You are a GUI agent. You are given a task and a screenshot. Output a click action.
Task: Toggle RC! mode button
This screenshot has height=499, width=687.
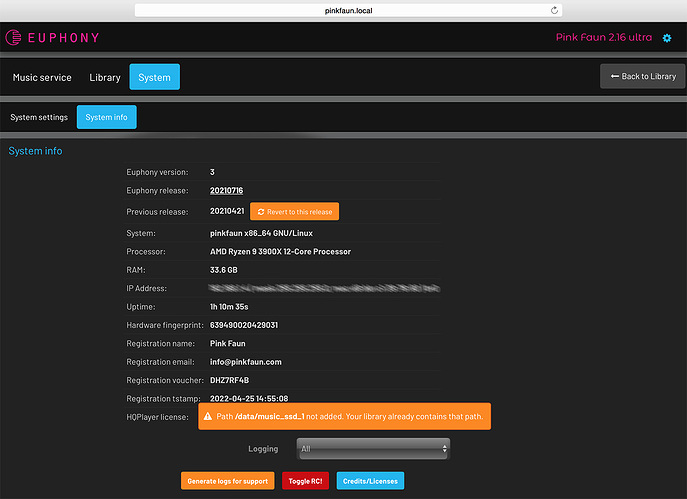[x=305, y=481]
